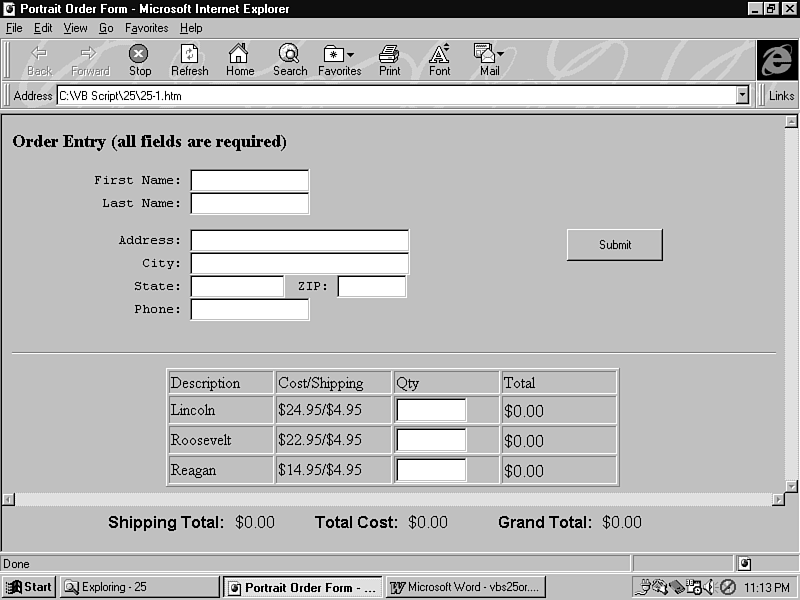Click the Lincoln Qty input box
800x600 pixels.
[431, 410]
